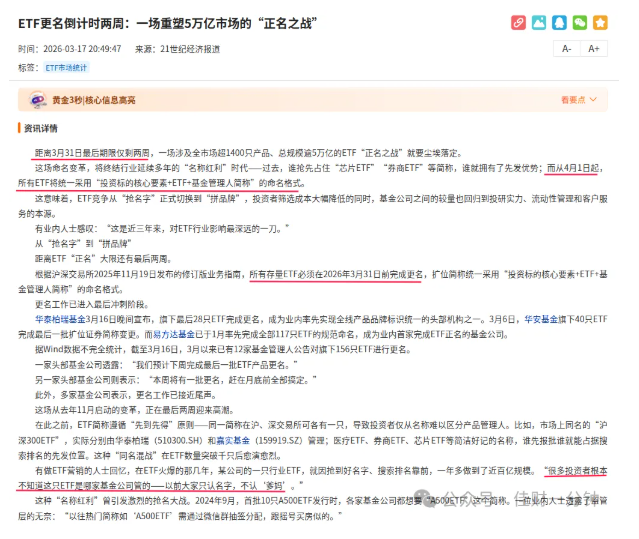Share the article via the green WeChat icon

coord(580,23)
